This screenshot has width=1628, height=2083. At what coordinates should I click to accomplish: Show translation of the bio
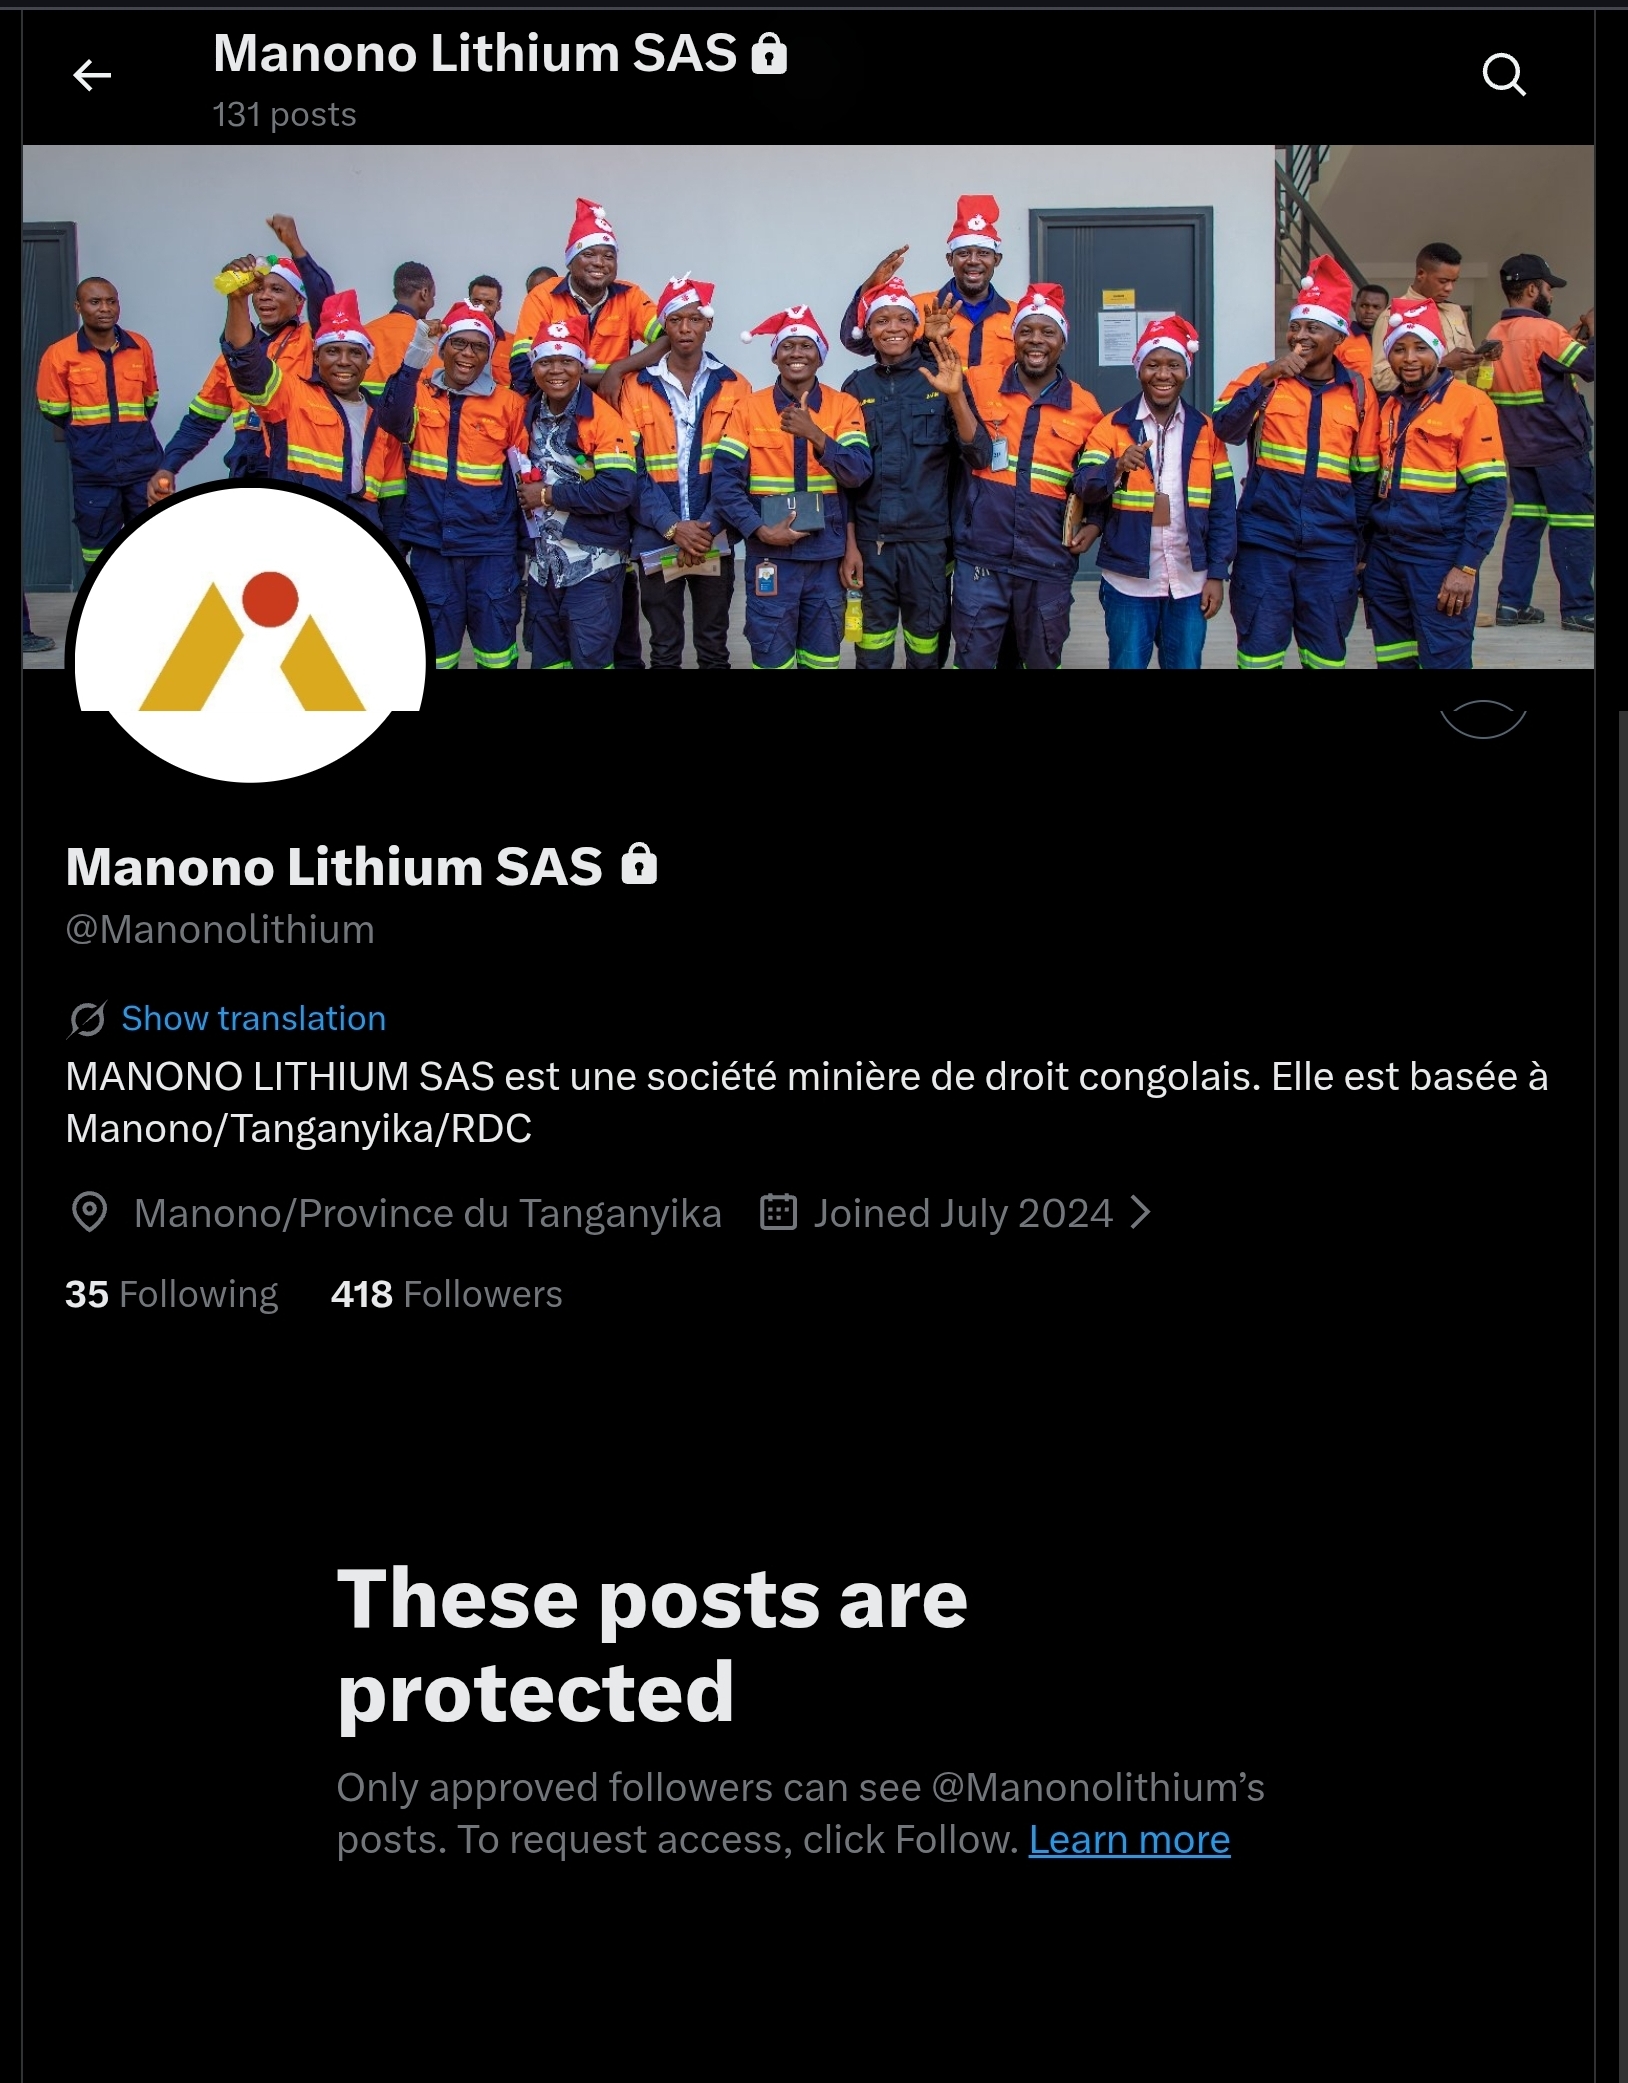coord(253,1018)
